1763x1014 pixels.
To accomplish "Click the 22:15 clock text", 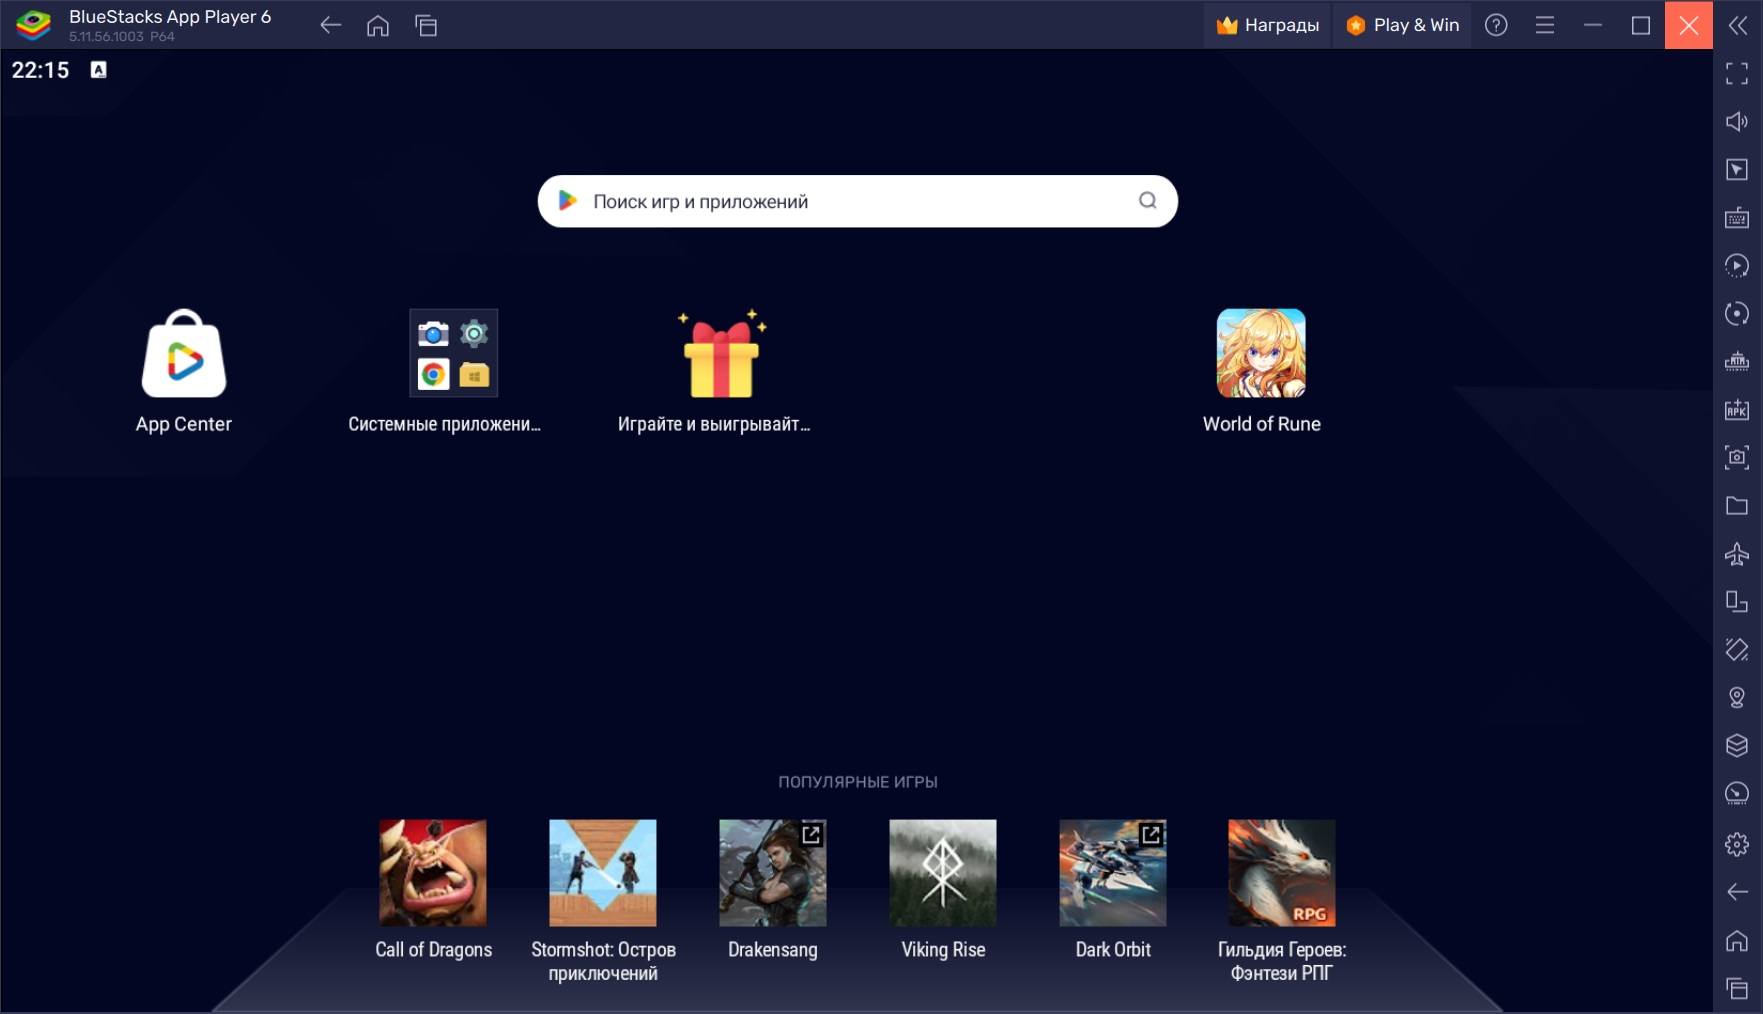I will 41,70.
